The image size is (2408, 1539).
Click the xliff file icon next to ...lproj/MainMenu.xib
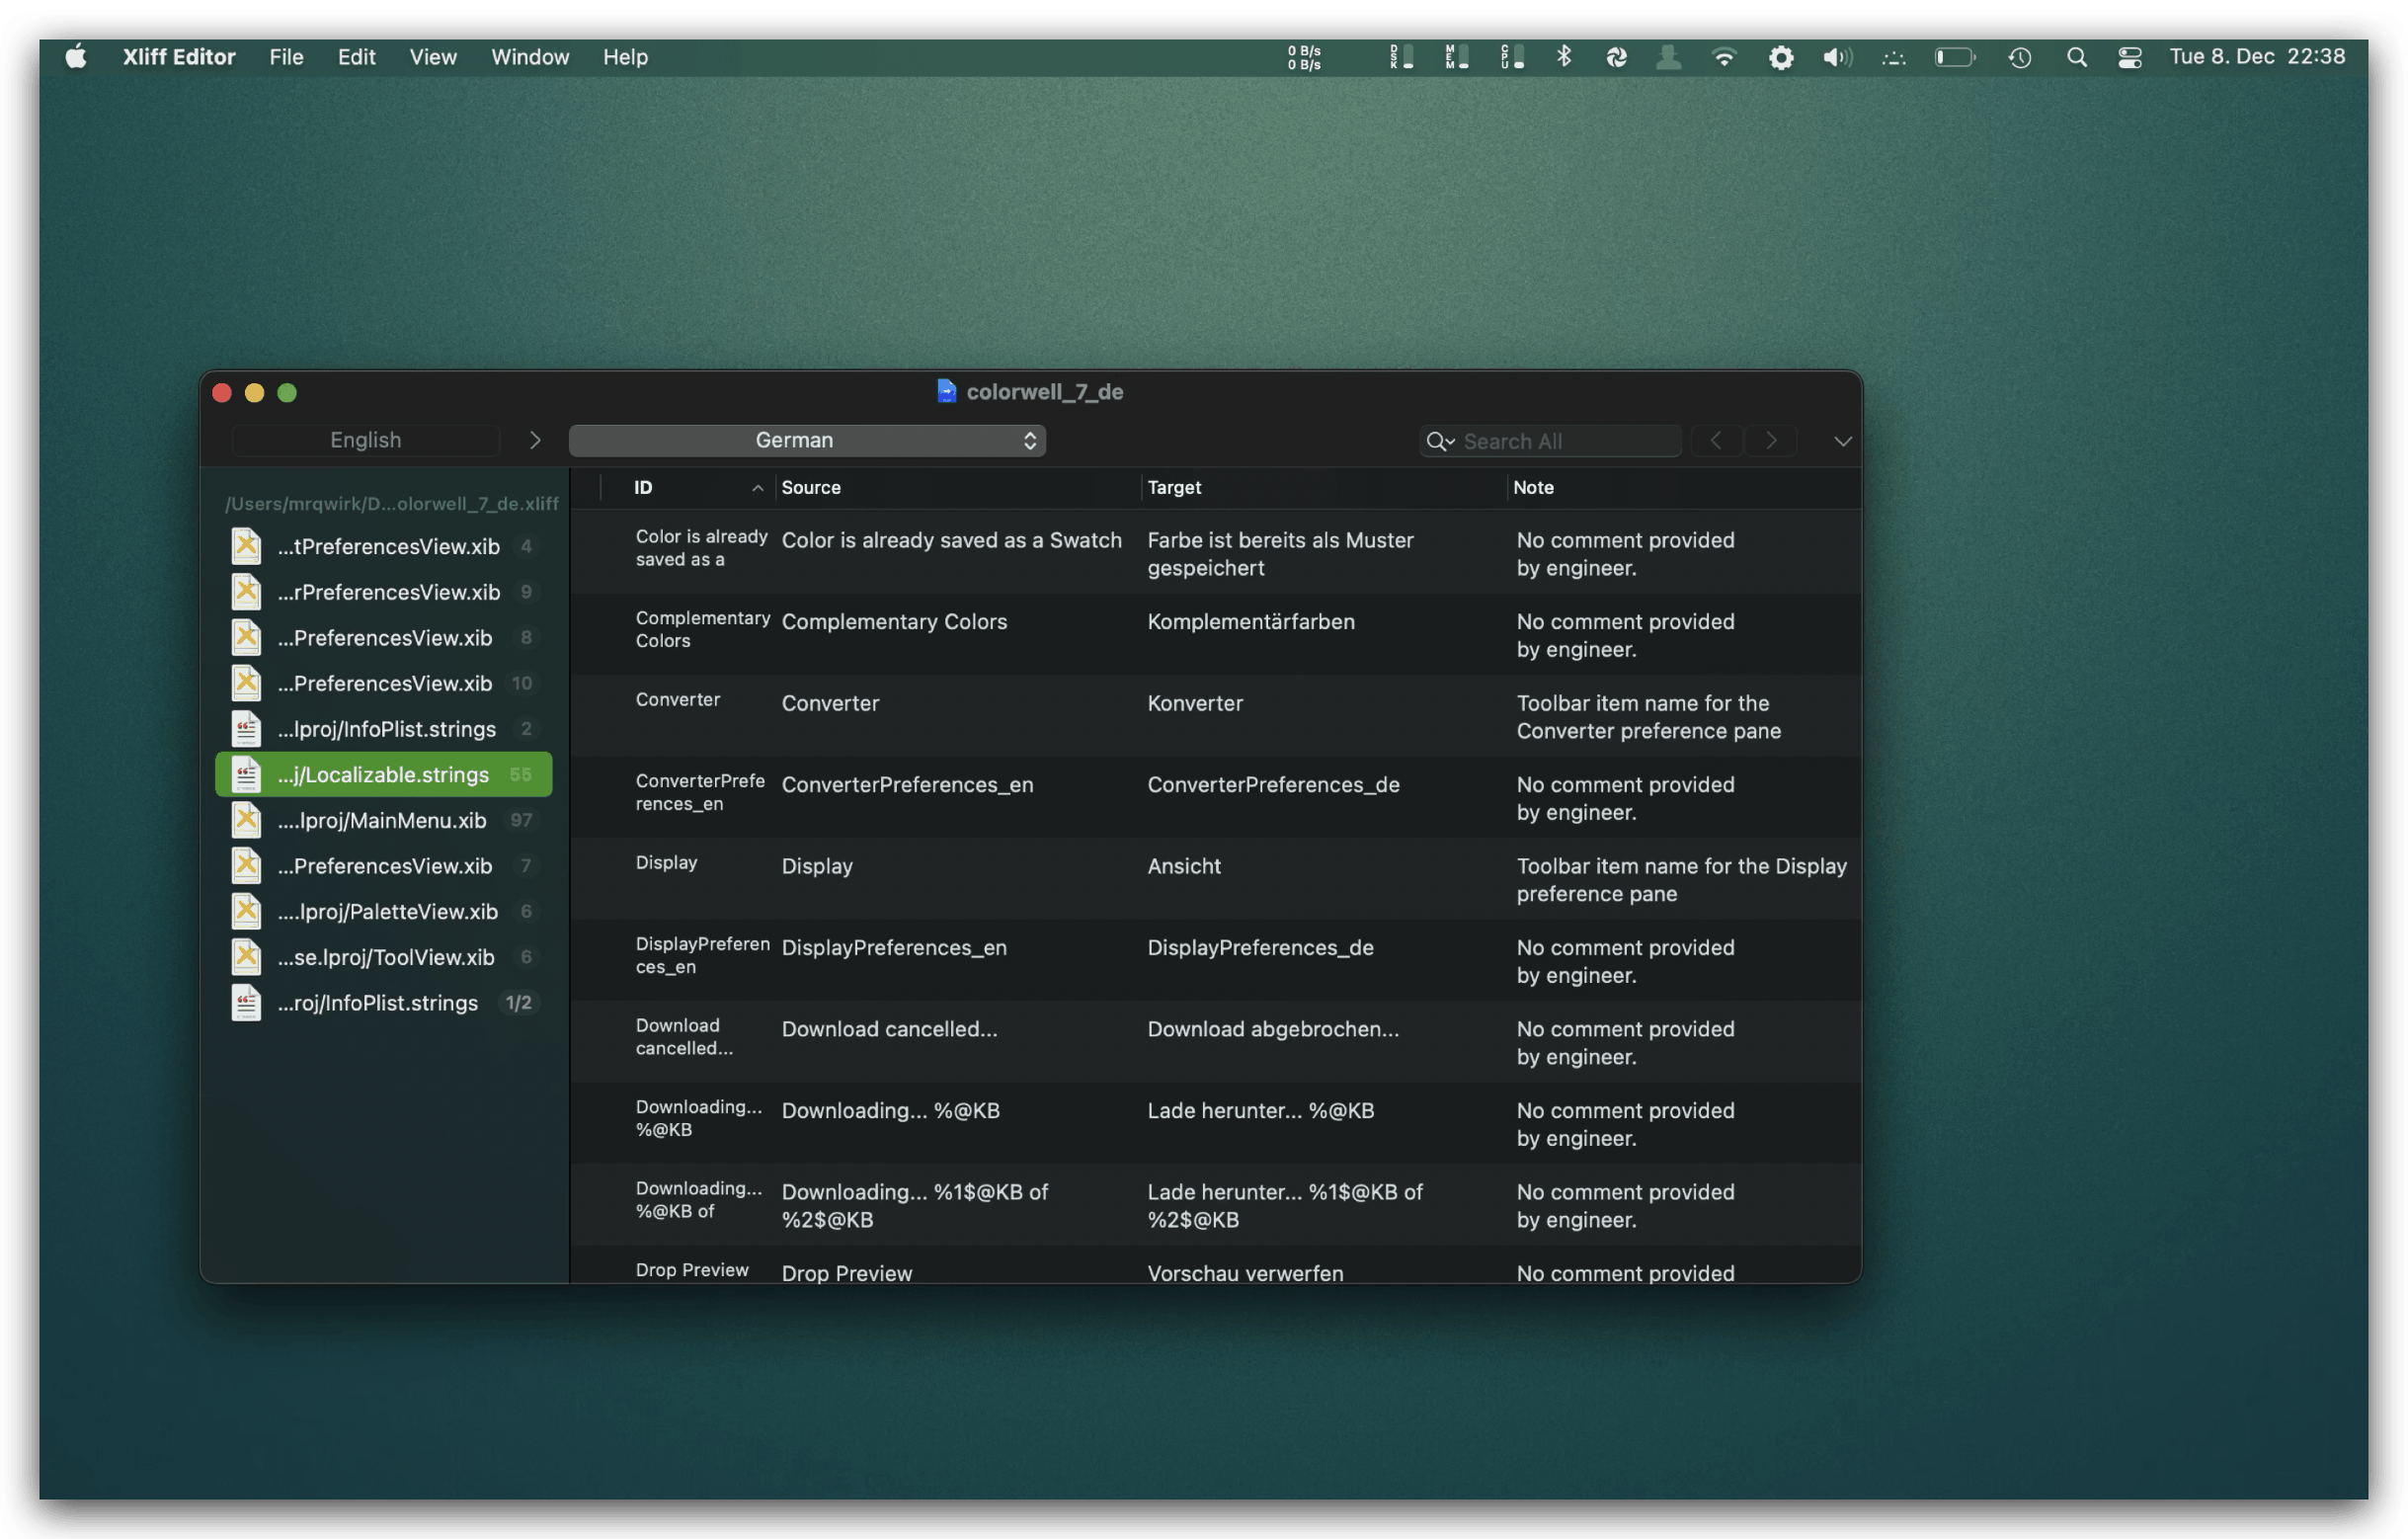(246, 820)
